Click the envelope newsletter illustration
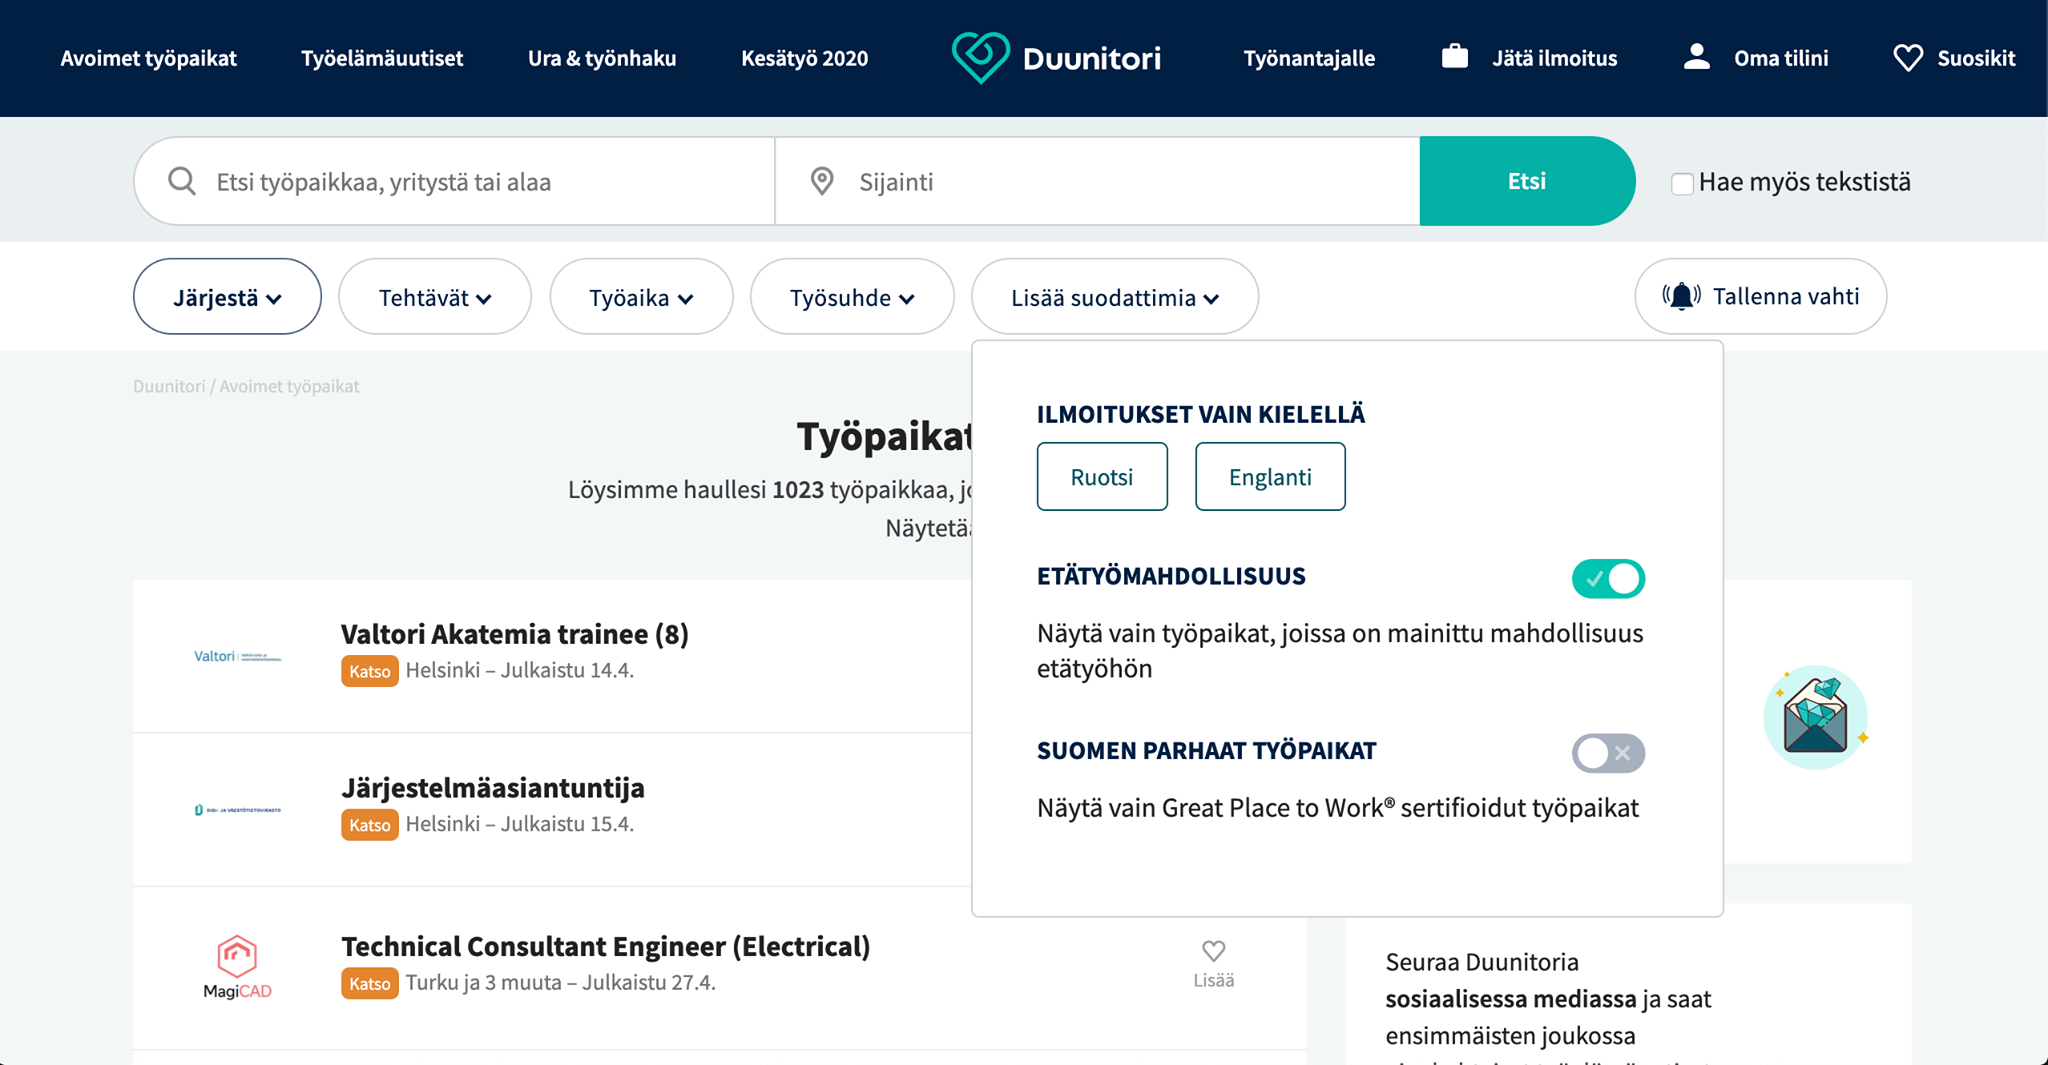This screenshot has height=1065, width=2048. [x=1814, y=717]
